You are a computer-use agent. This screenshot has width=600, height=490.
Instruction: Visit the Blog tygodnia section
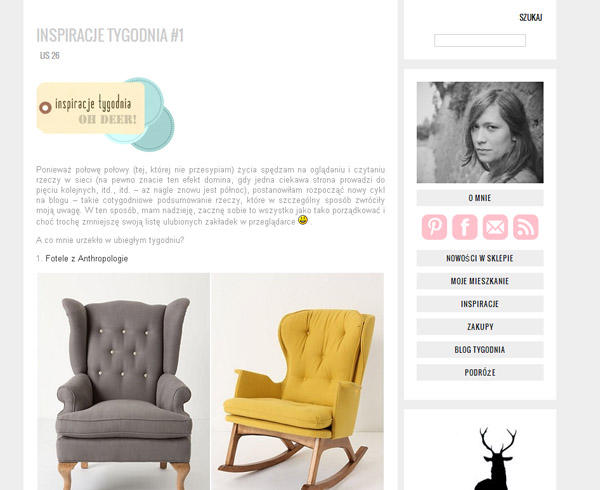480,350
